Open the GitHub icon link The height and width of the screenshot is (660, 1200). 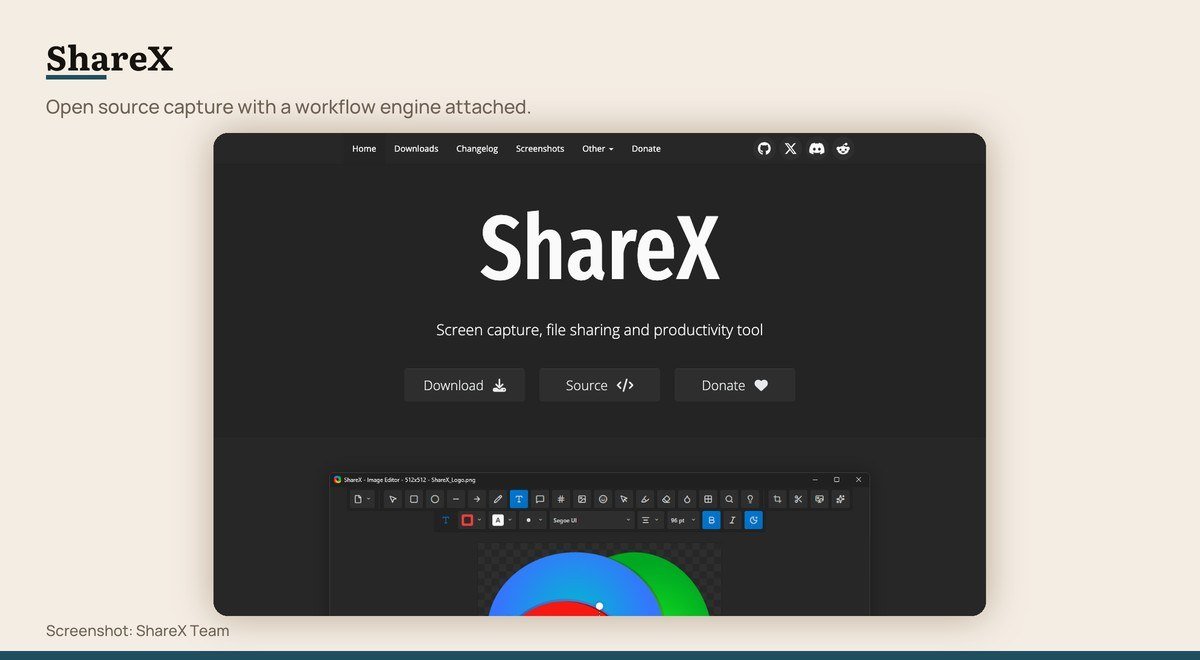(x=764, y=148)
